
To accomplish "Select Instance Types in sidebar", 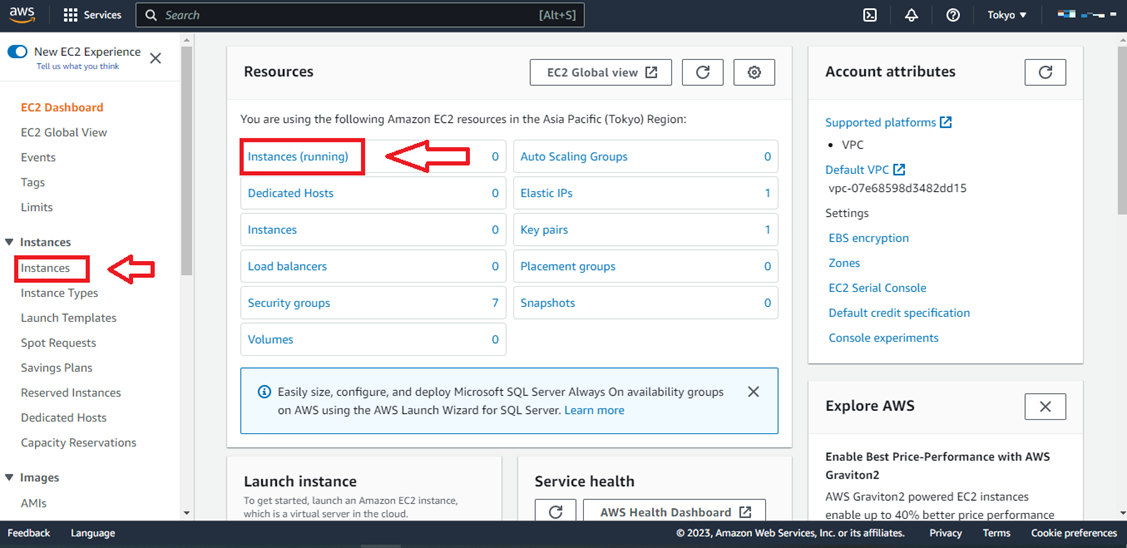I will [60, 293].
